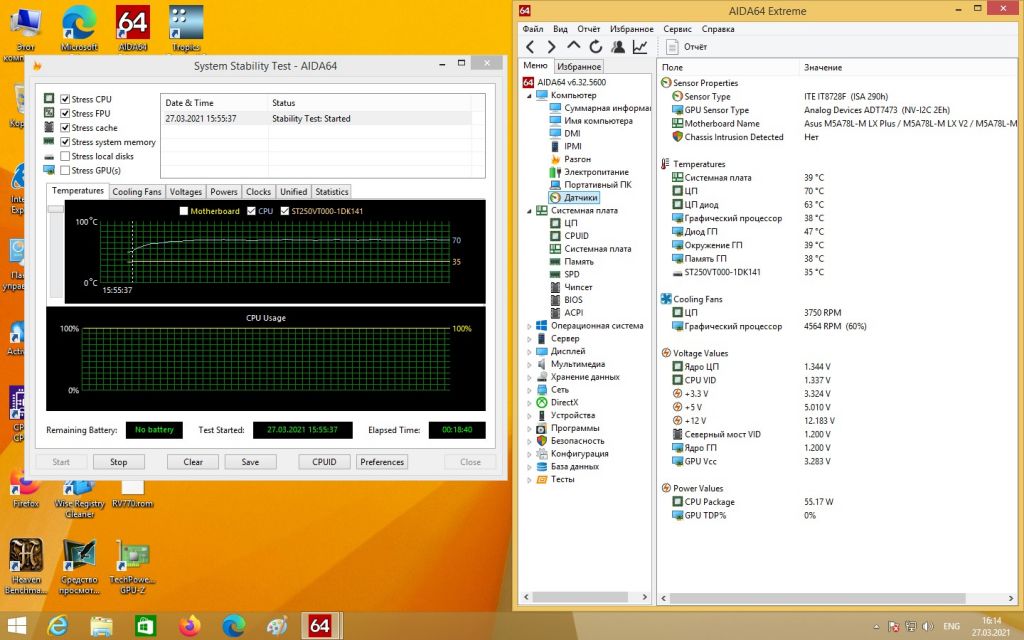Open the Сервис menu
The height and width of the screenshot is (640, 1024).
(x=677, y=29)
